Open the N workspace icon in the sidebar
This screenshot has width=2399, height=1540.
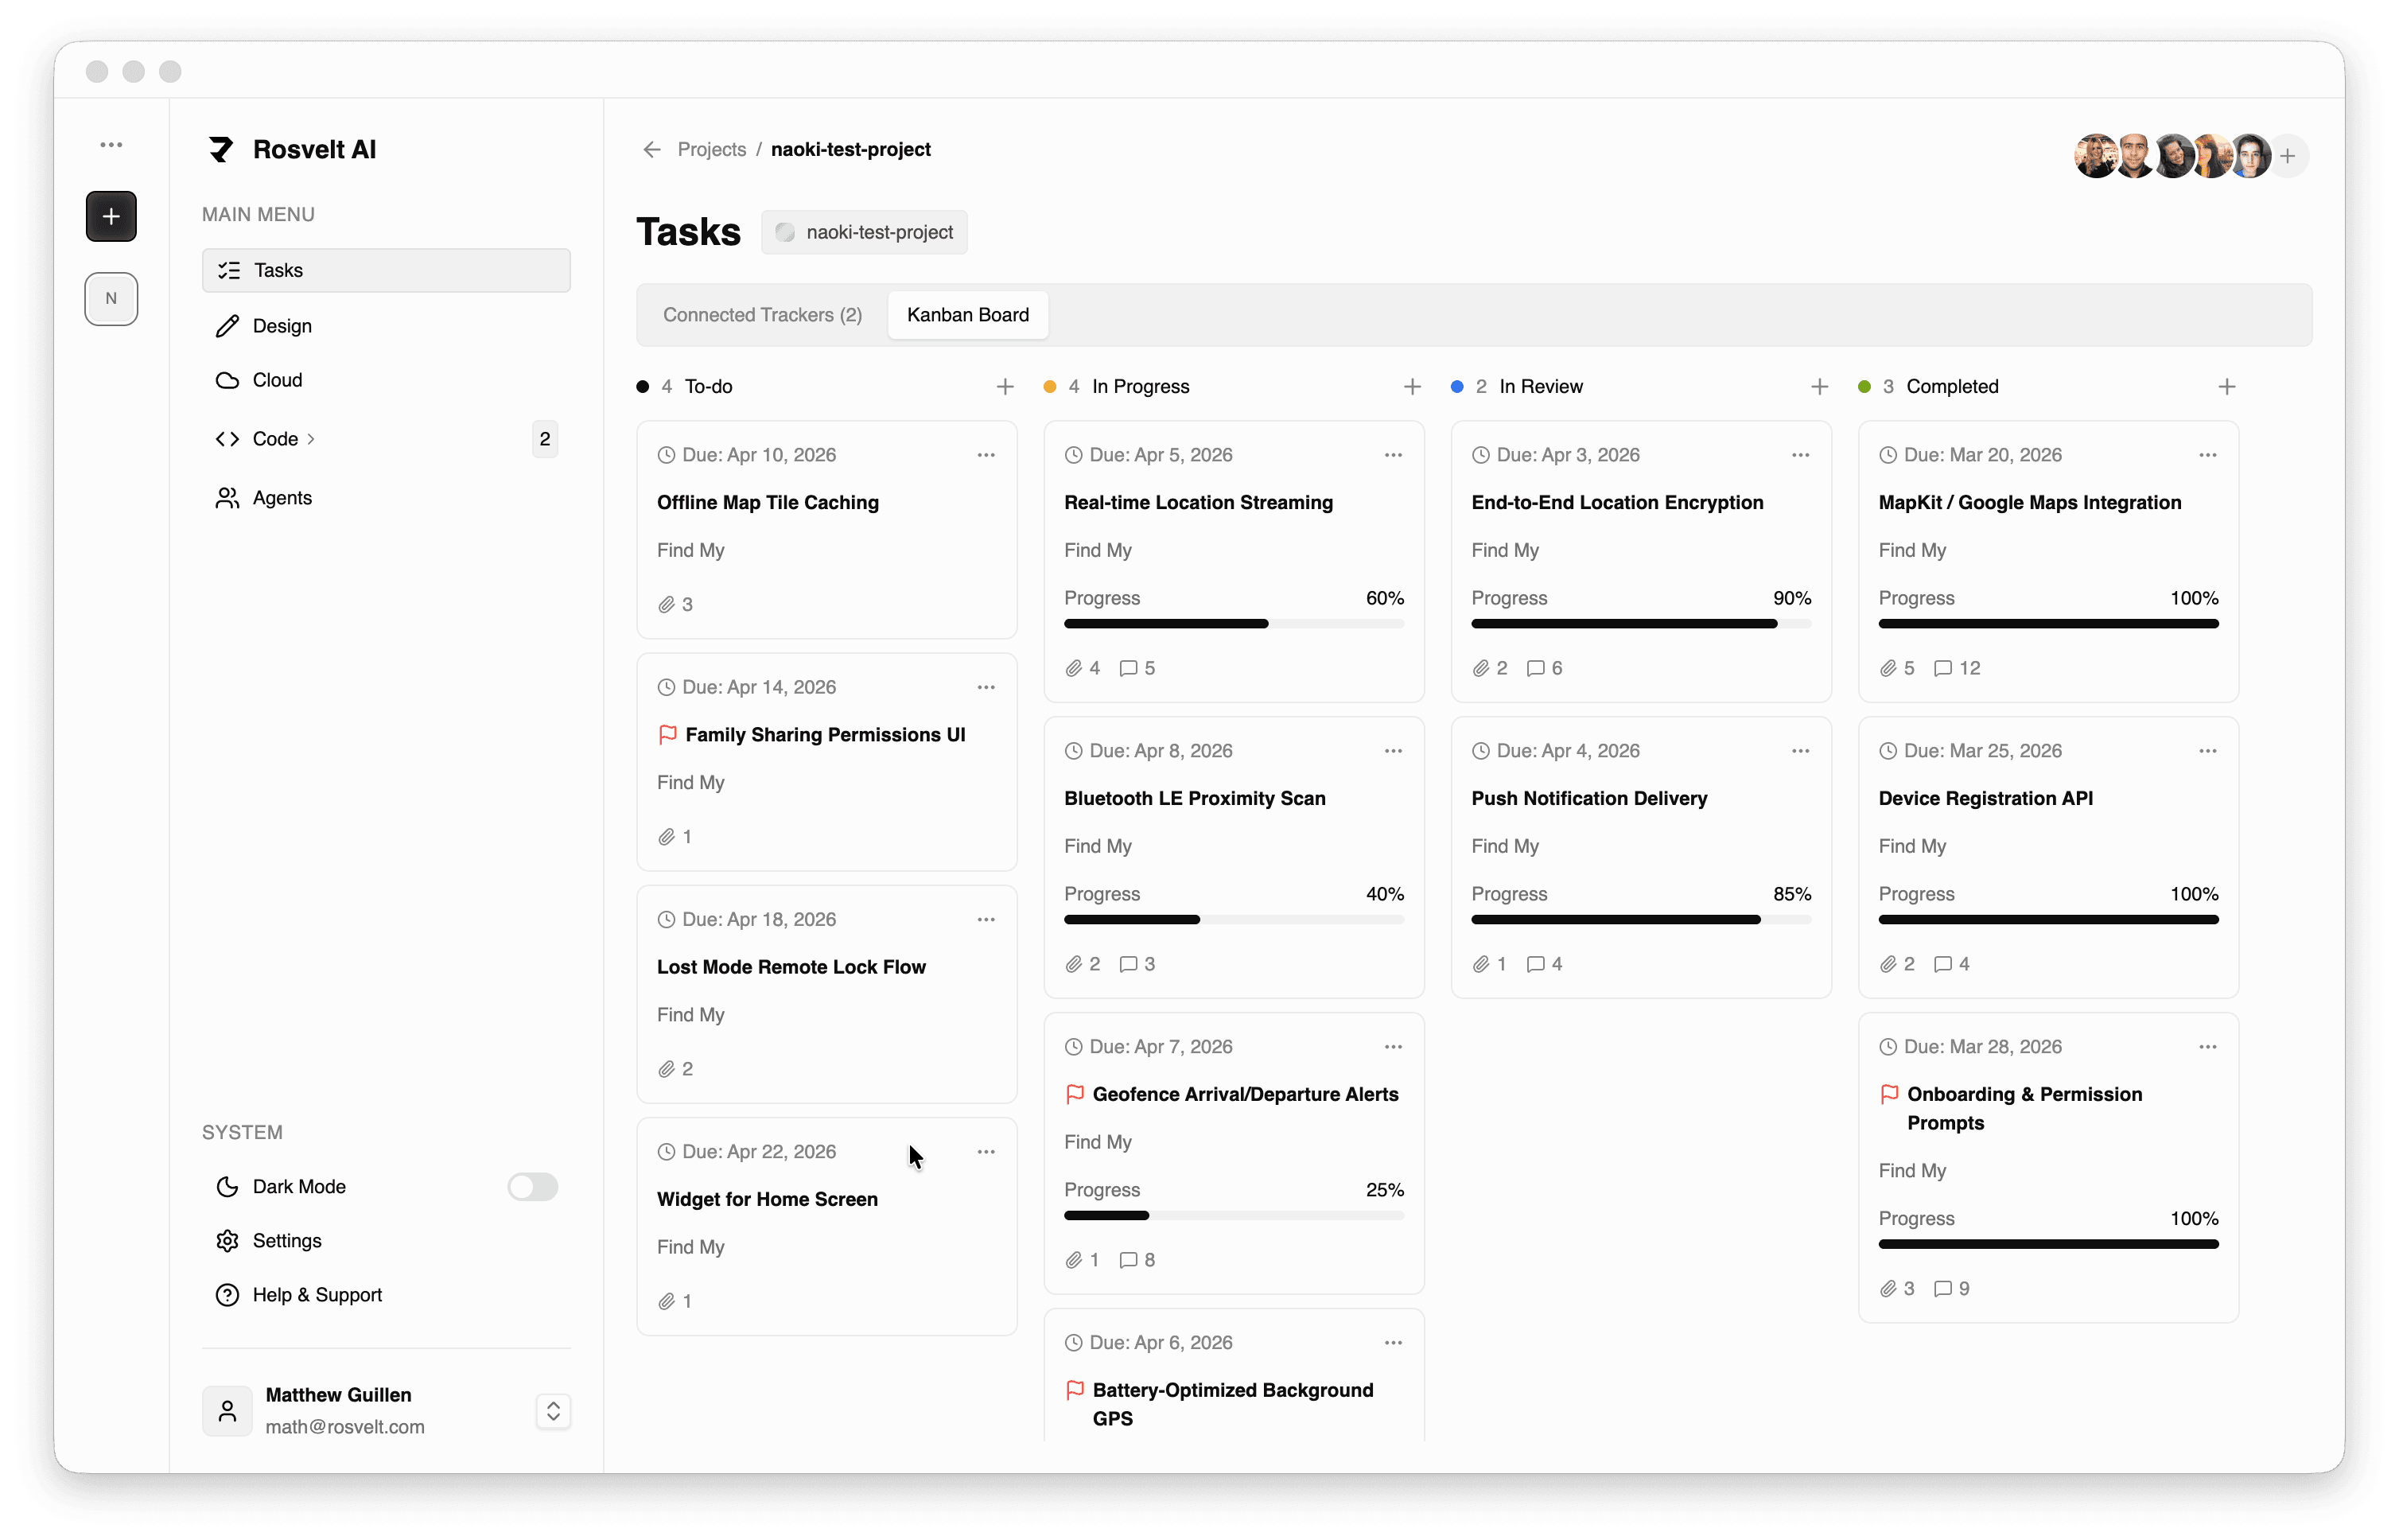111,298
